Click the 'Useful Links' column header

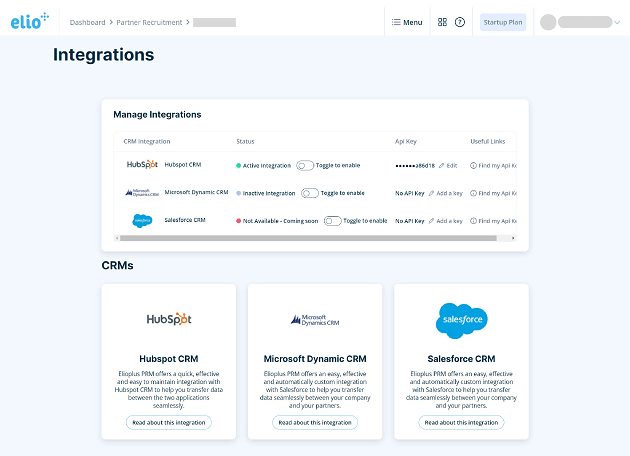[x=488, y=141]
